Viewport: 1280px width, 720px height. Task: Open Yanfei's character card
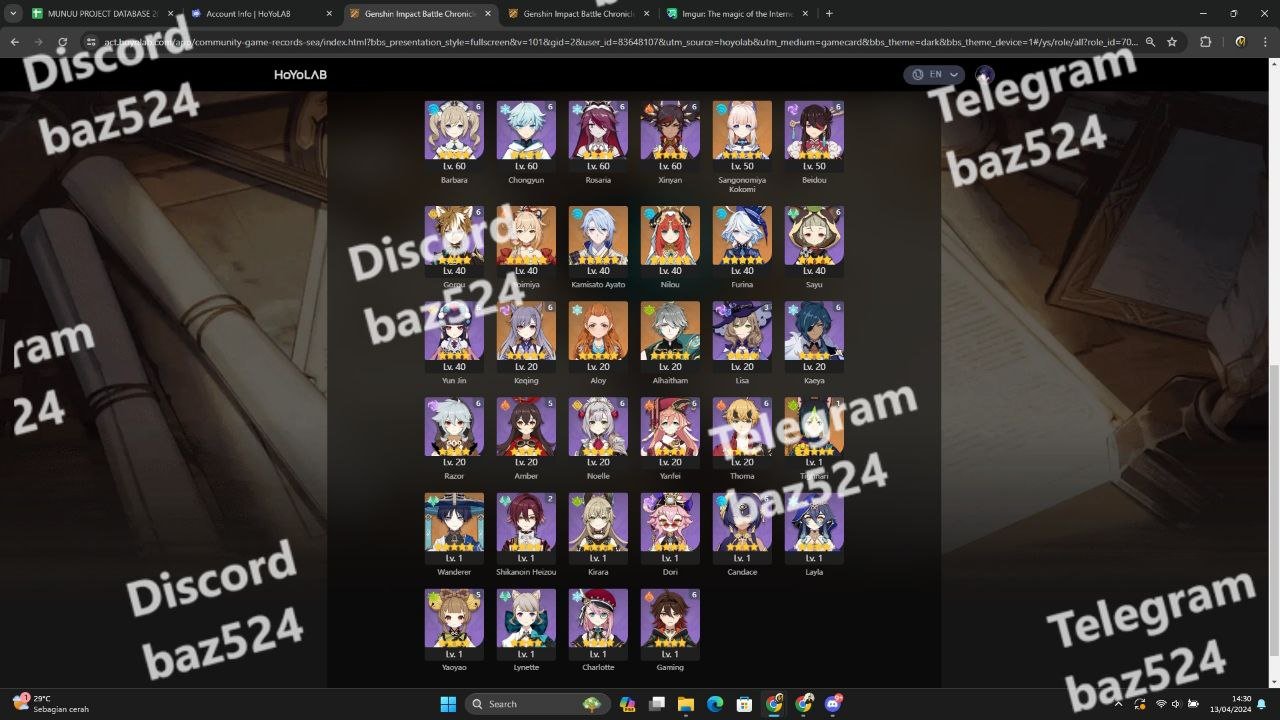(x=670, y=434)
